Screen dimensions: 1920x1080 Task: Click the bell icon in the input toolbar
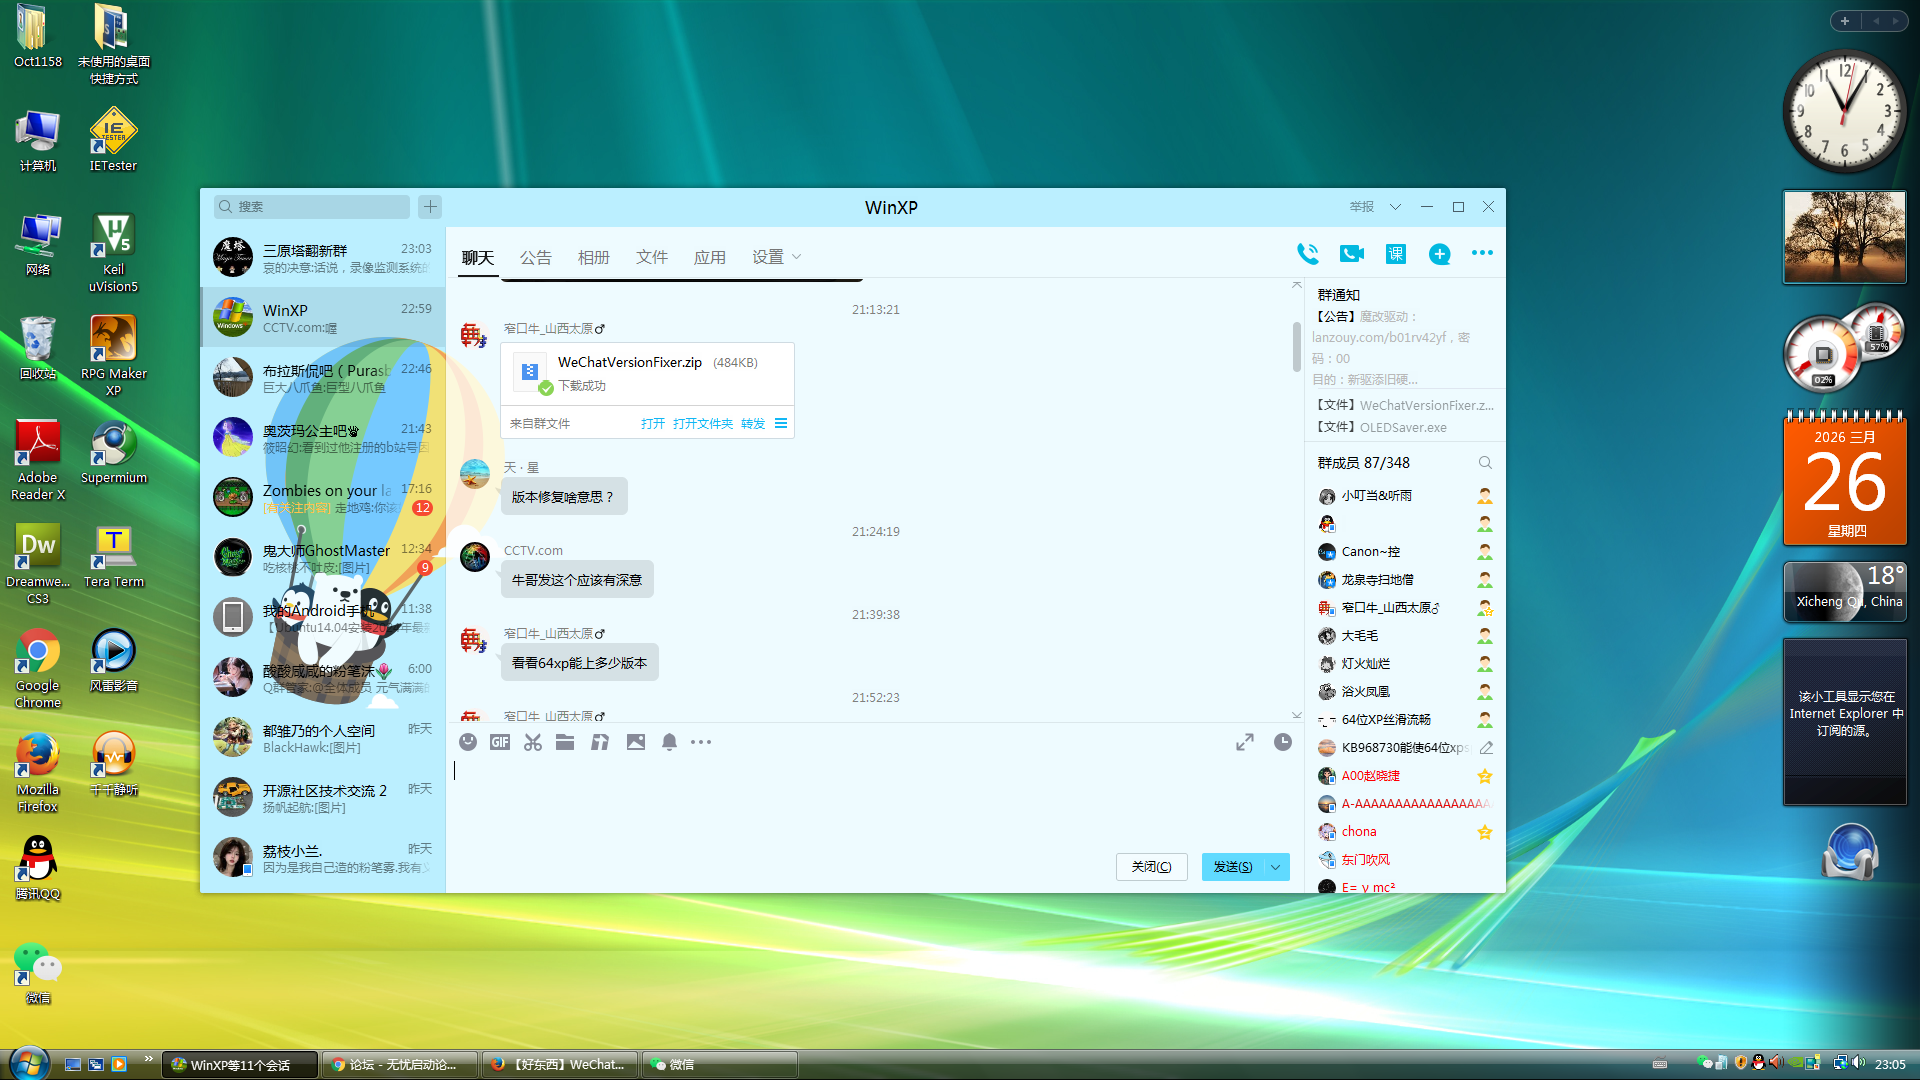tap(669, 742)
